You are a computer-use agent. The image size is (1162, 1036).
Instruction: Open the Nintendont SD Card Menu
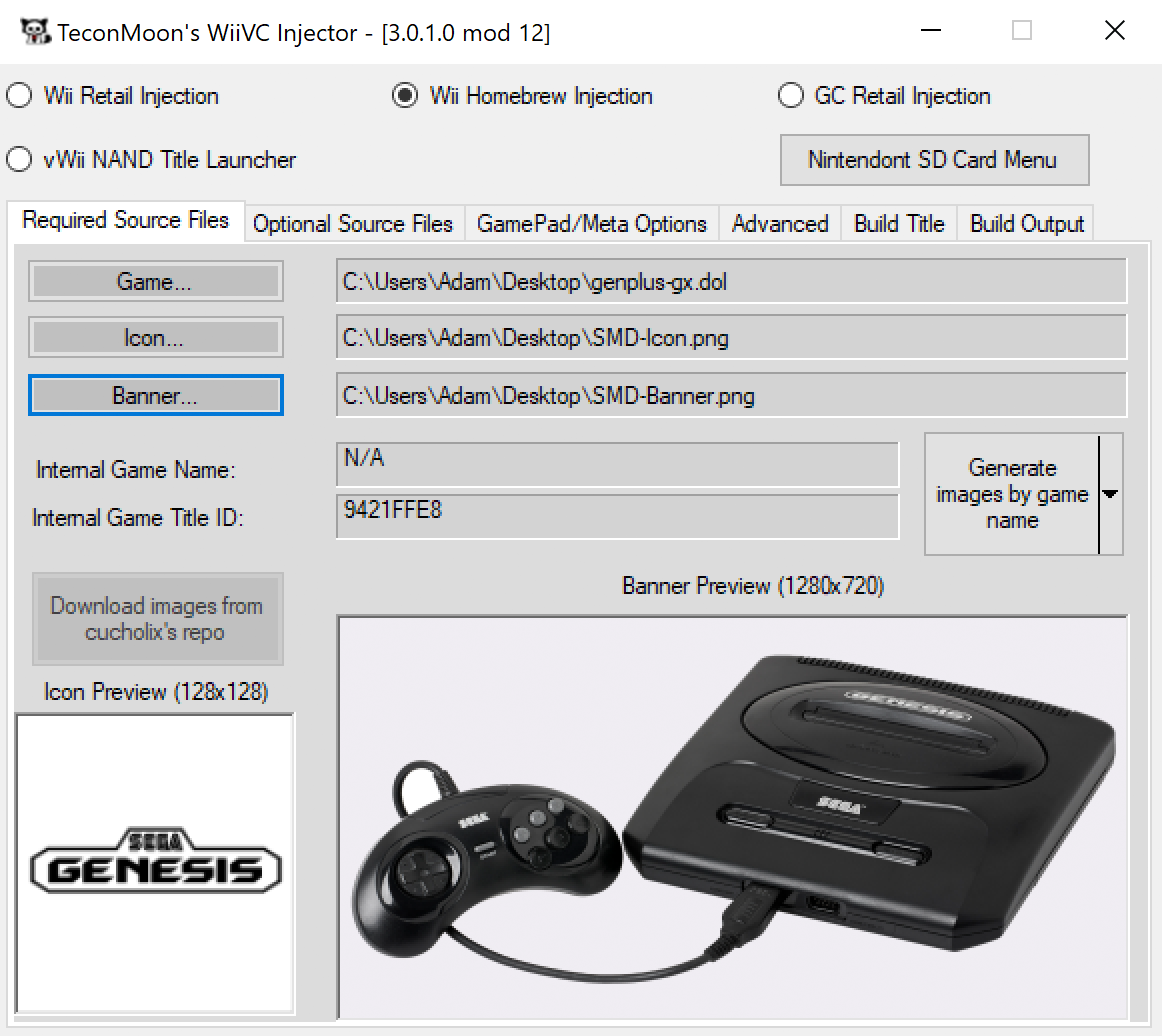tap(934, 159)
